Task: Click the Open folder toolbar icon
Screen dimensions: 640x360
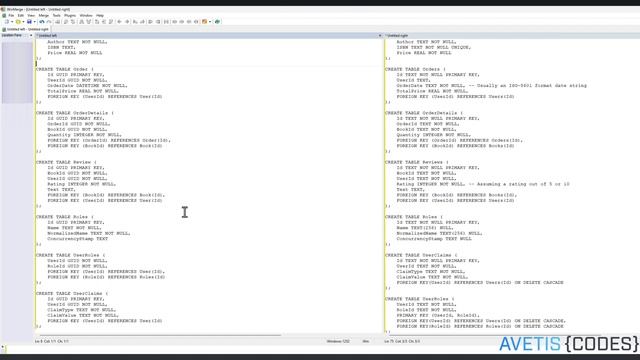Action: (x=18, y=22)
